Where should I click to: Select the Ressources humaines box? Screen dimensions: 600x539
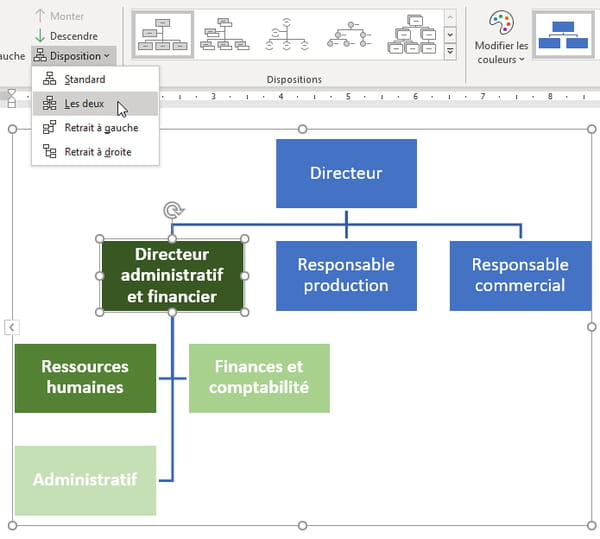tap(85, 378)
